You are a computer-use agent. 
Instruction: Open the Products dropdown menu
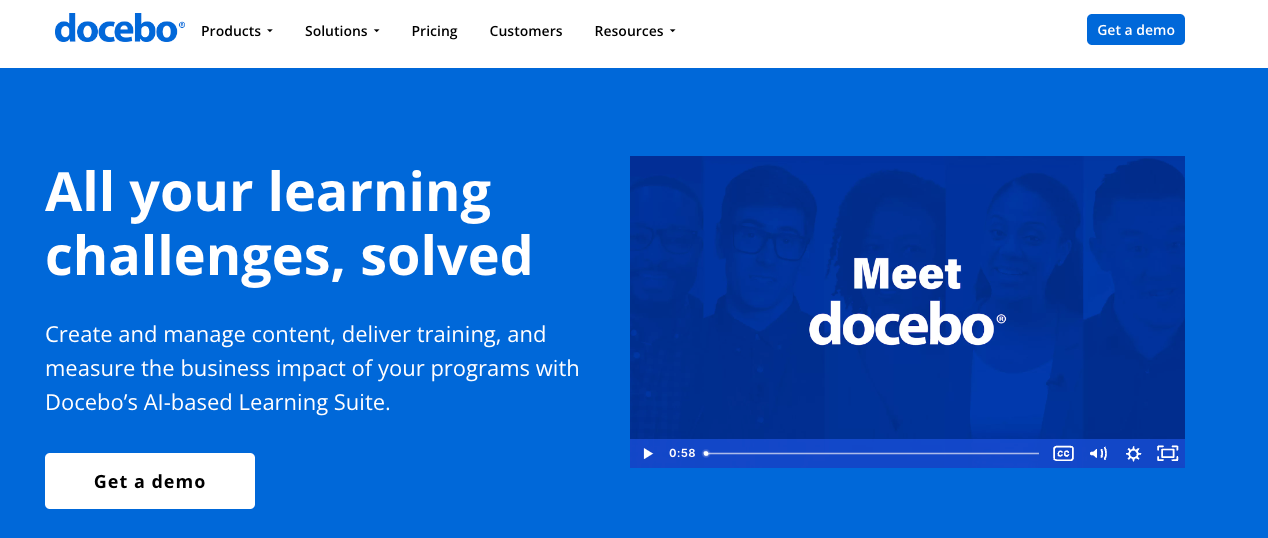(237, 31)
